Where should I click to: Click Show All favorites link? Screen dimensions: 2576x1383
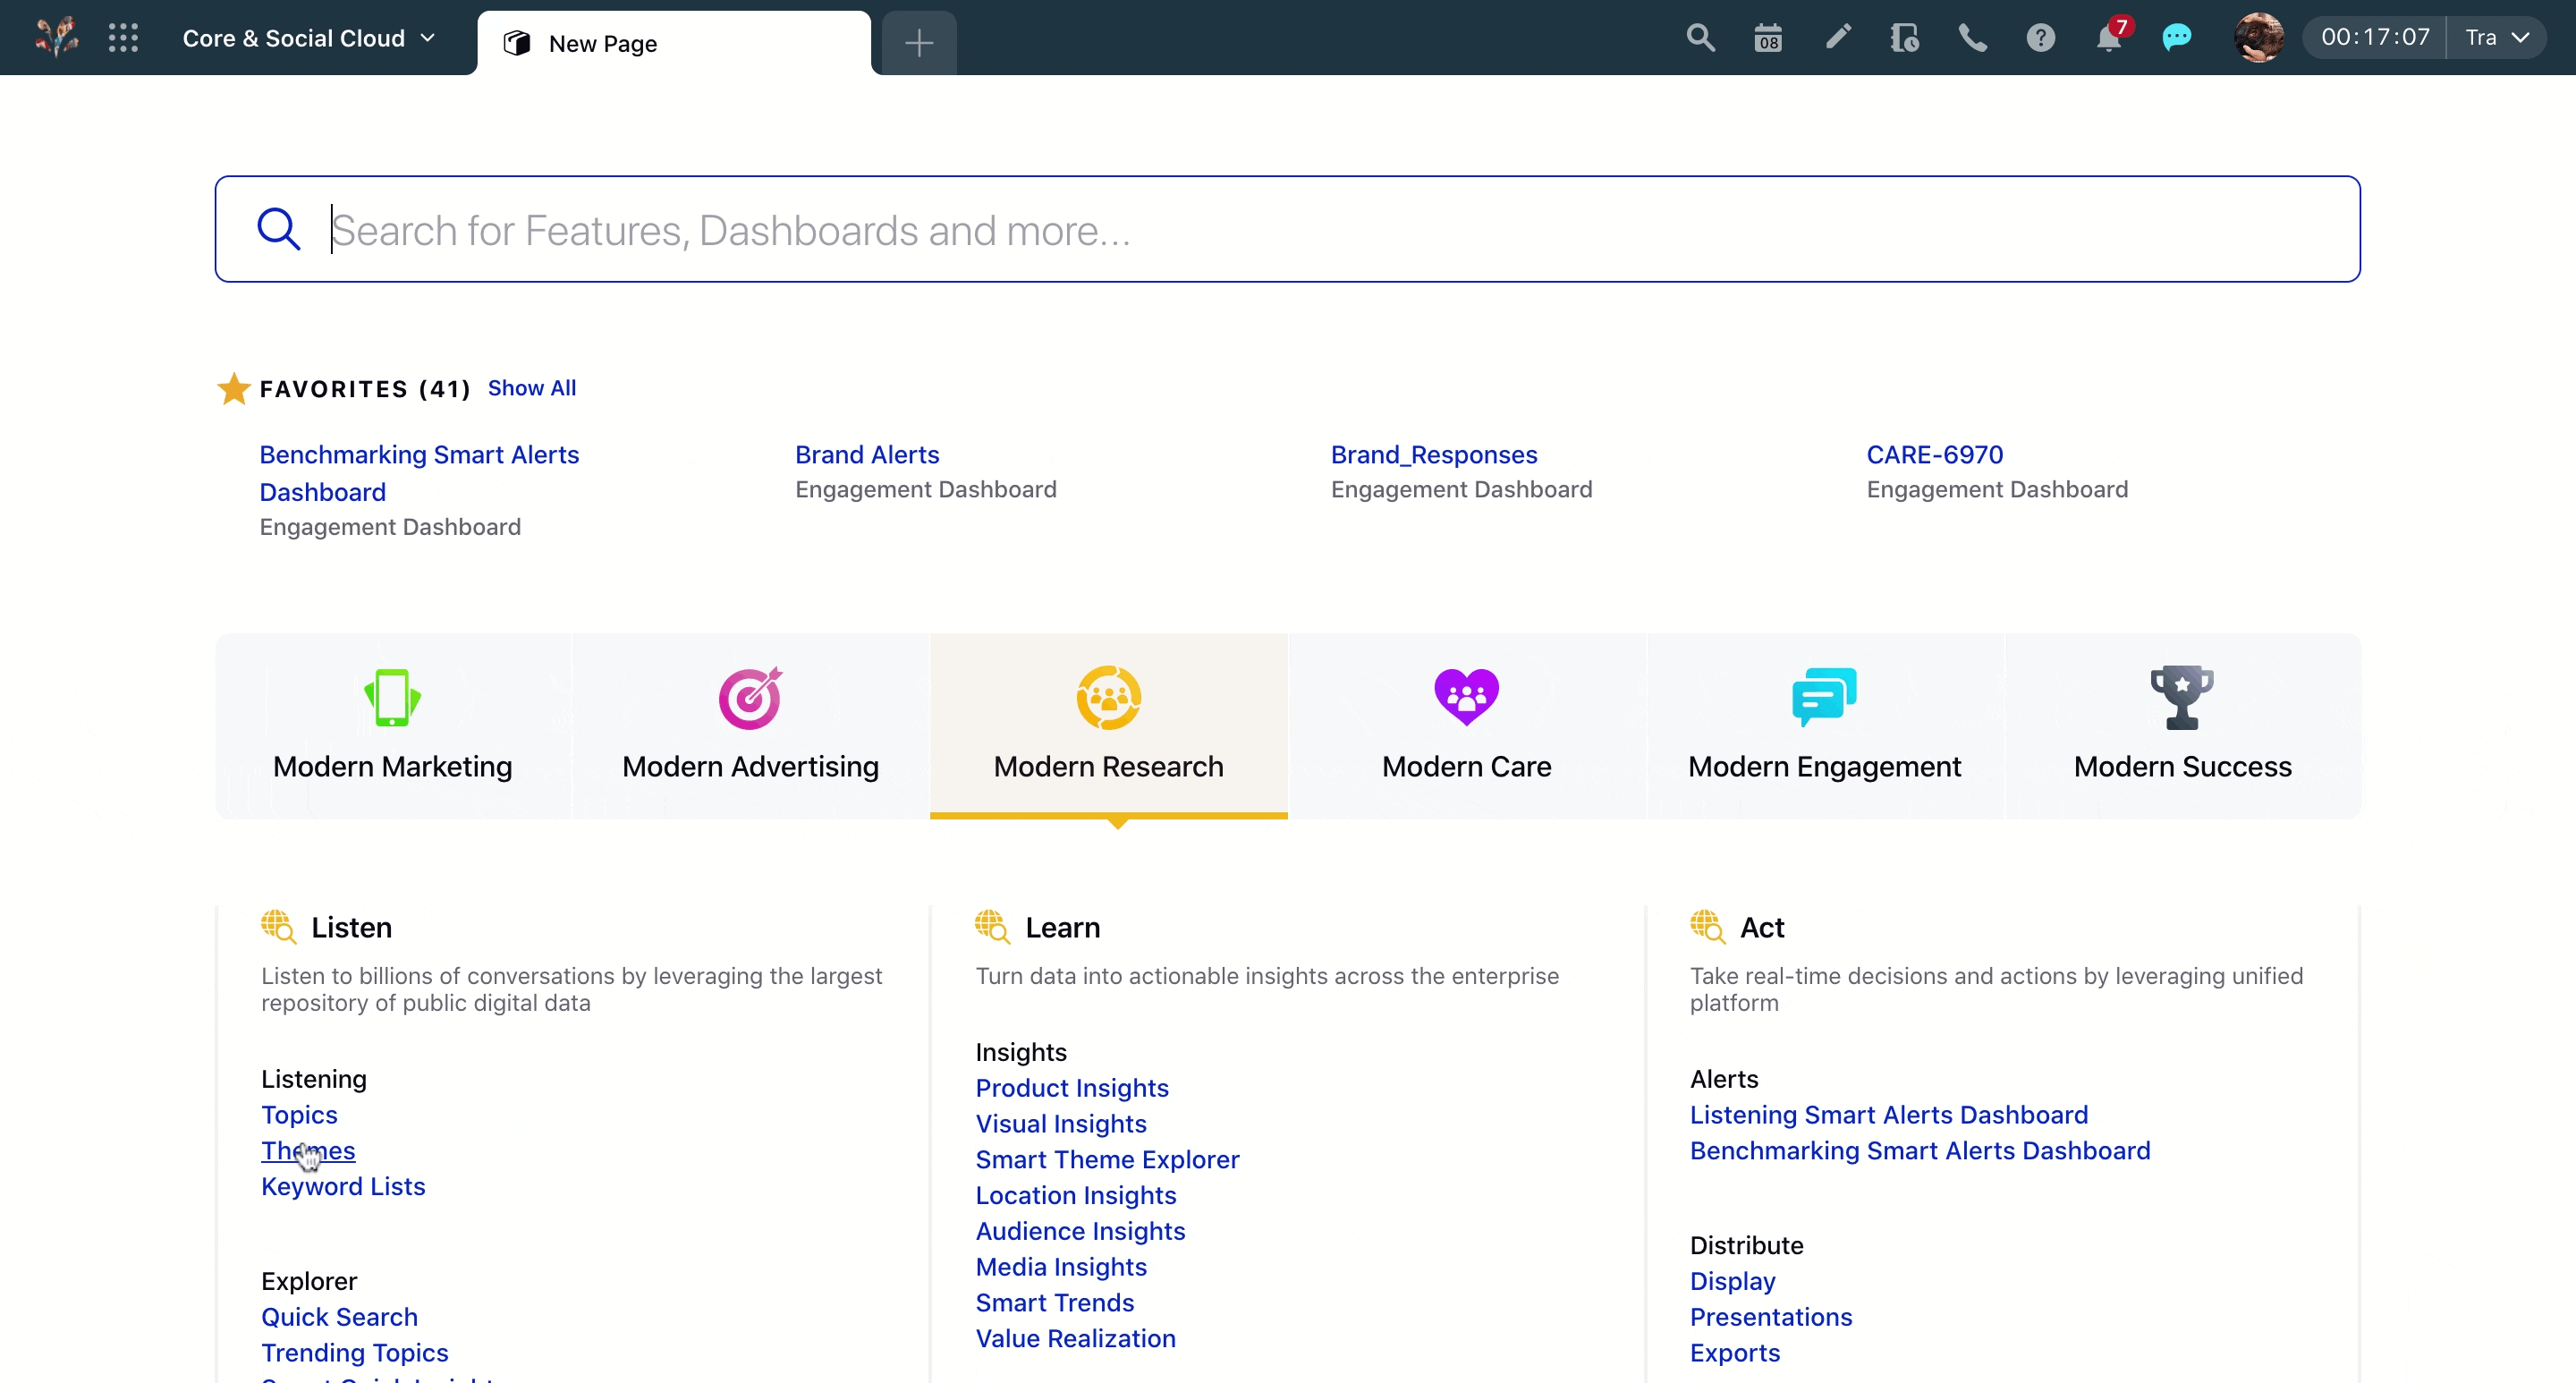(x=532, y=388)
